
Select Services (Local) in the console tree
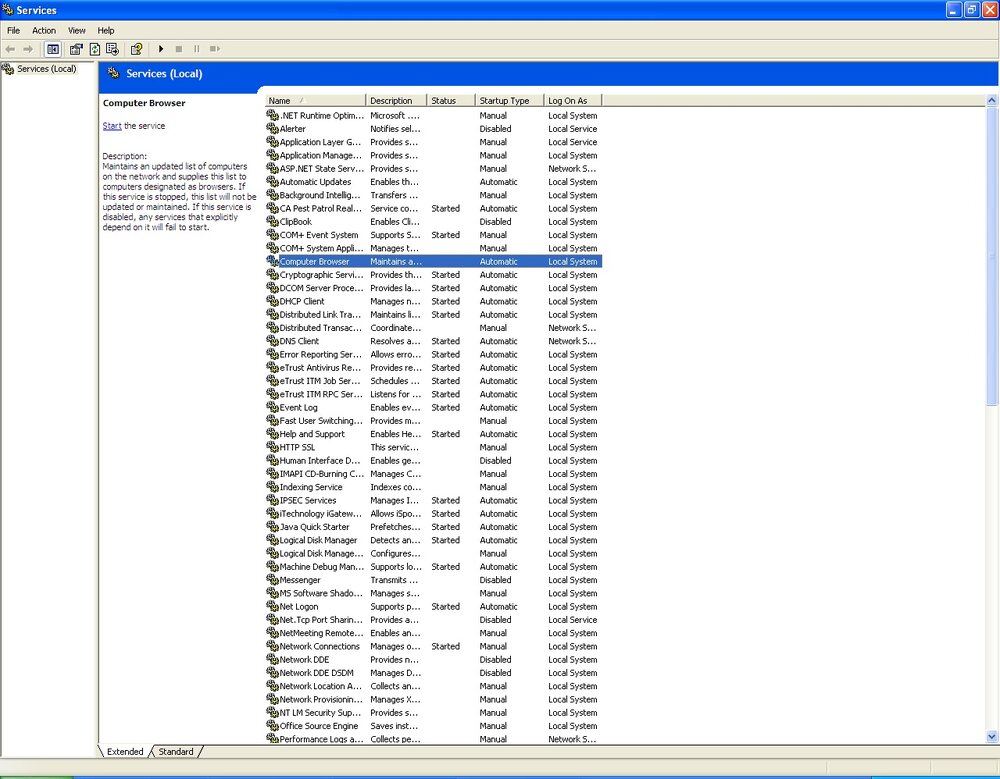[47, 69]
